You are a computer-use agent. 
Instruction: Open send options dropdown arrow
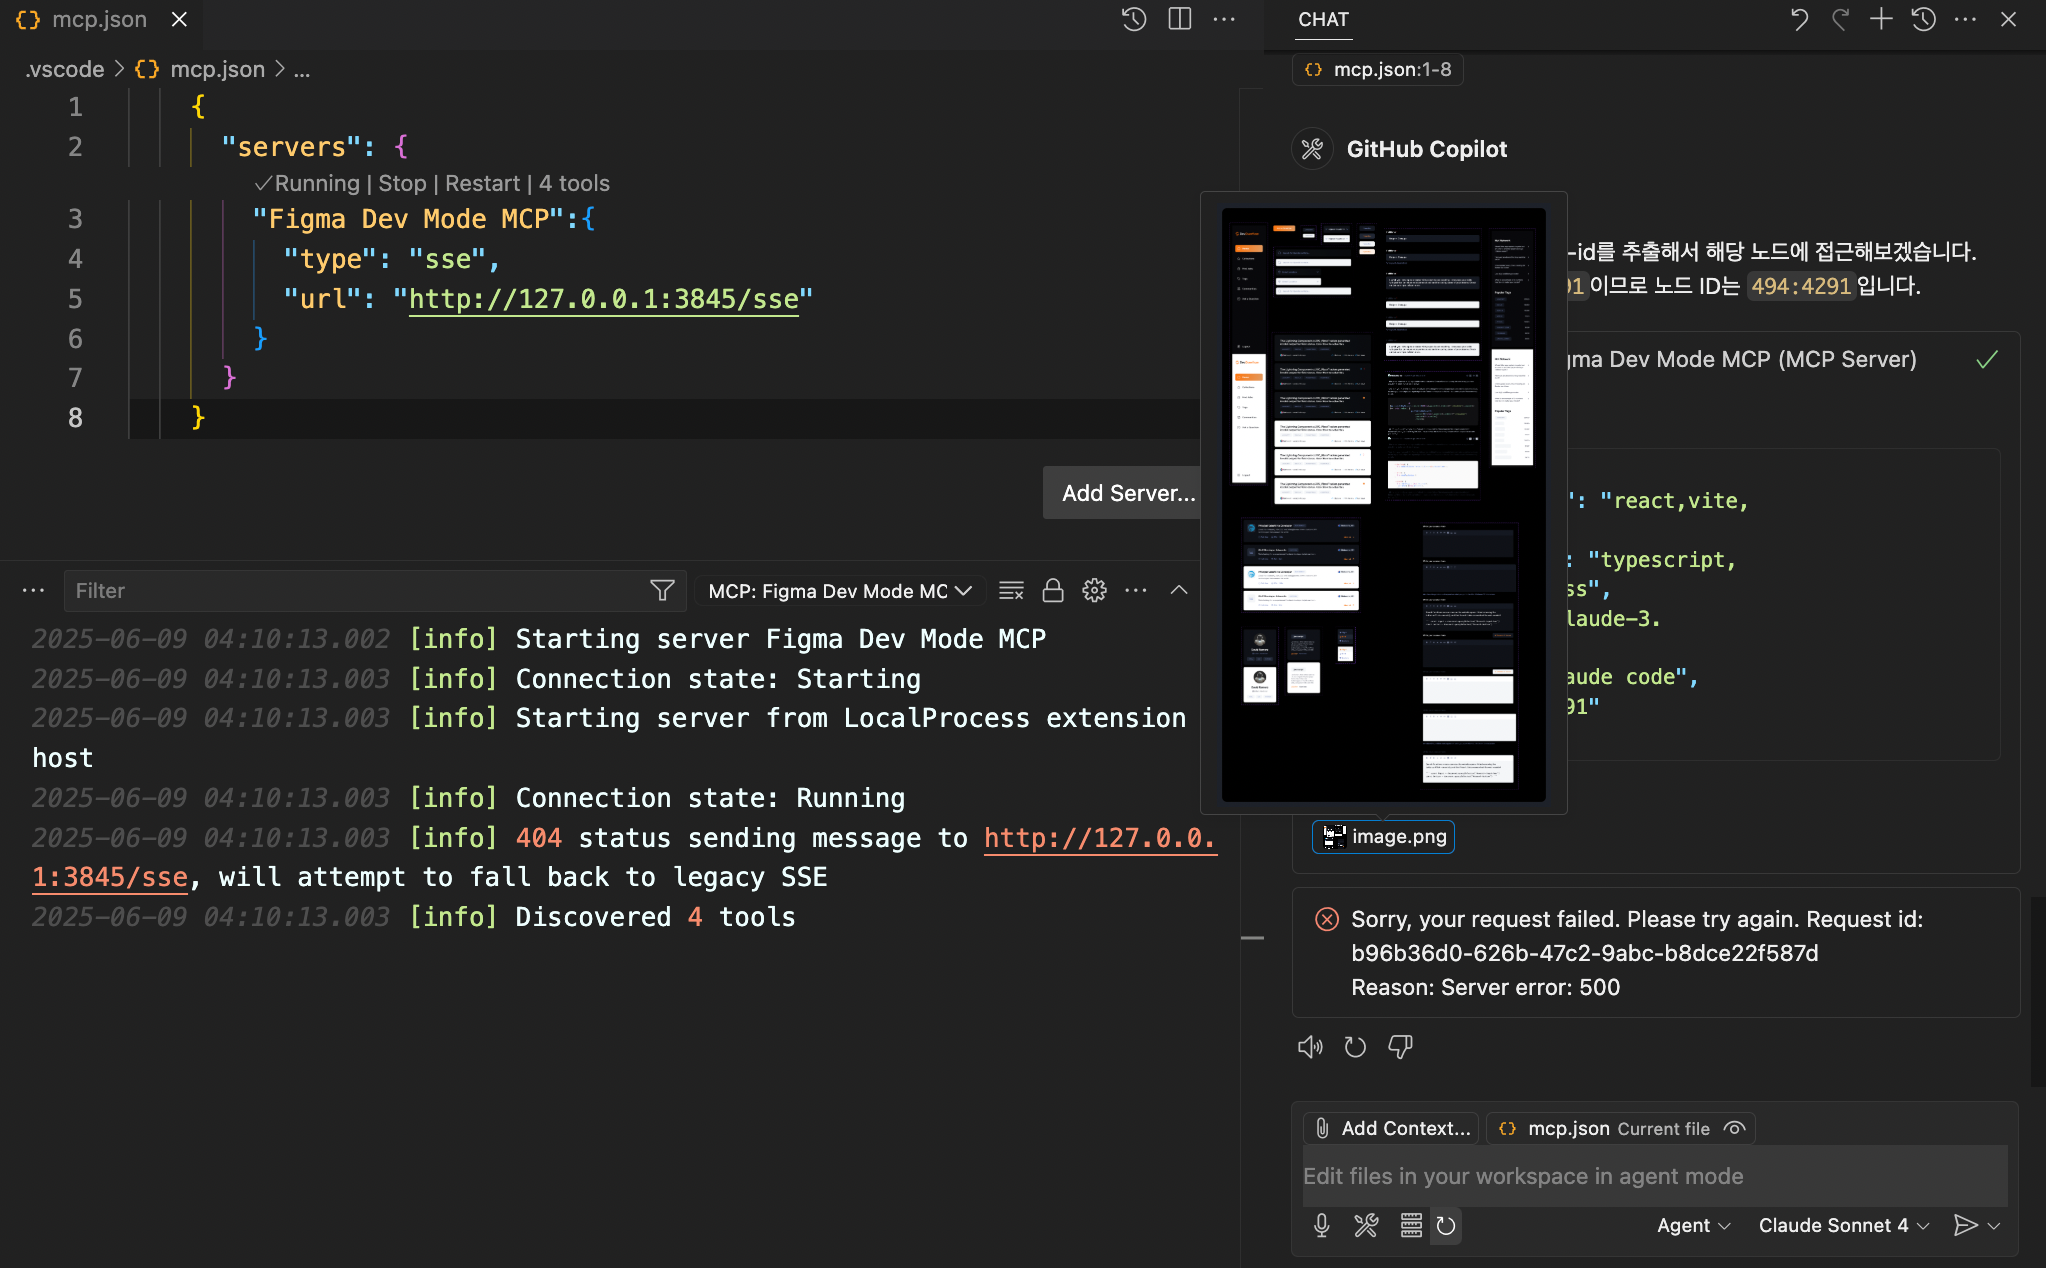[1995, 1225]
